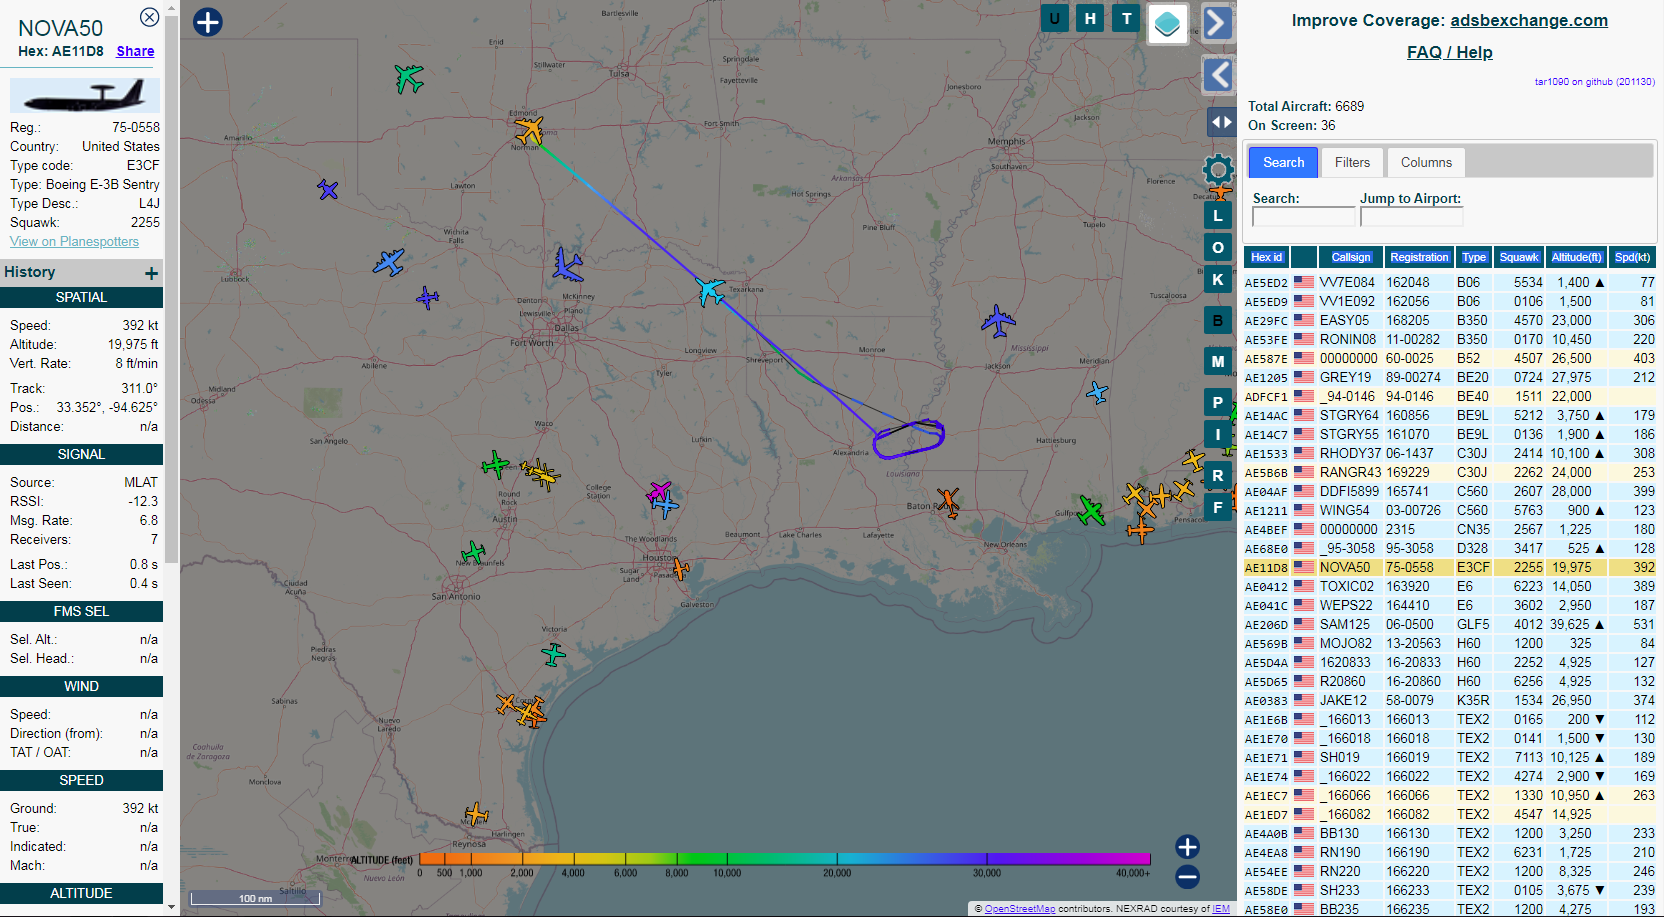Close the NOVA50 info panel

click(x=149, y=17)
